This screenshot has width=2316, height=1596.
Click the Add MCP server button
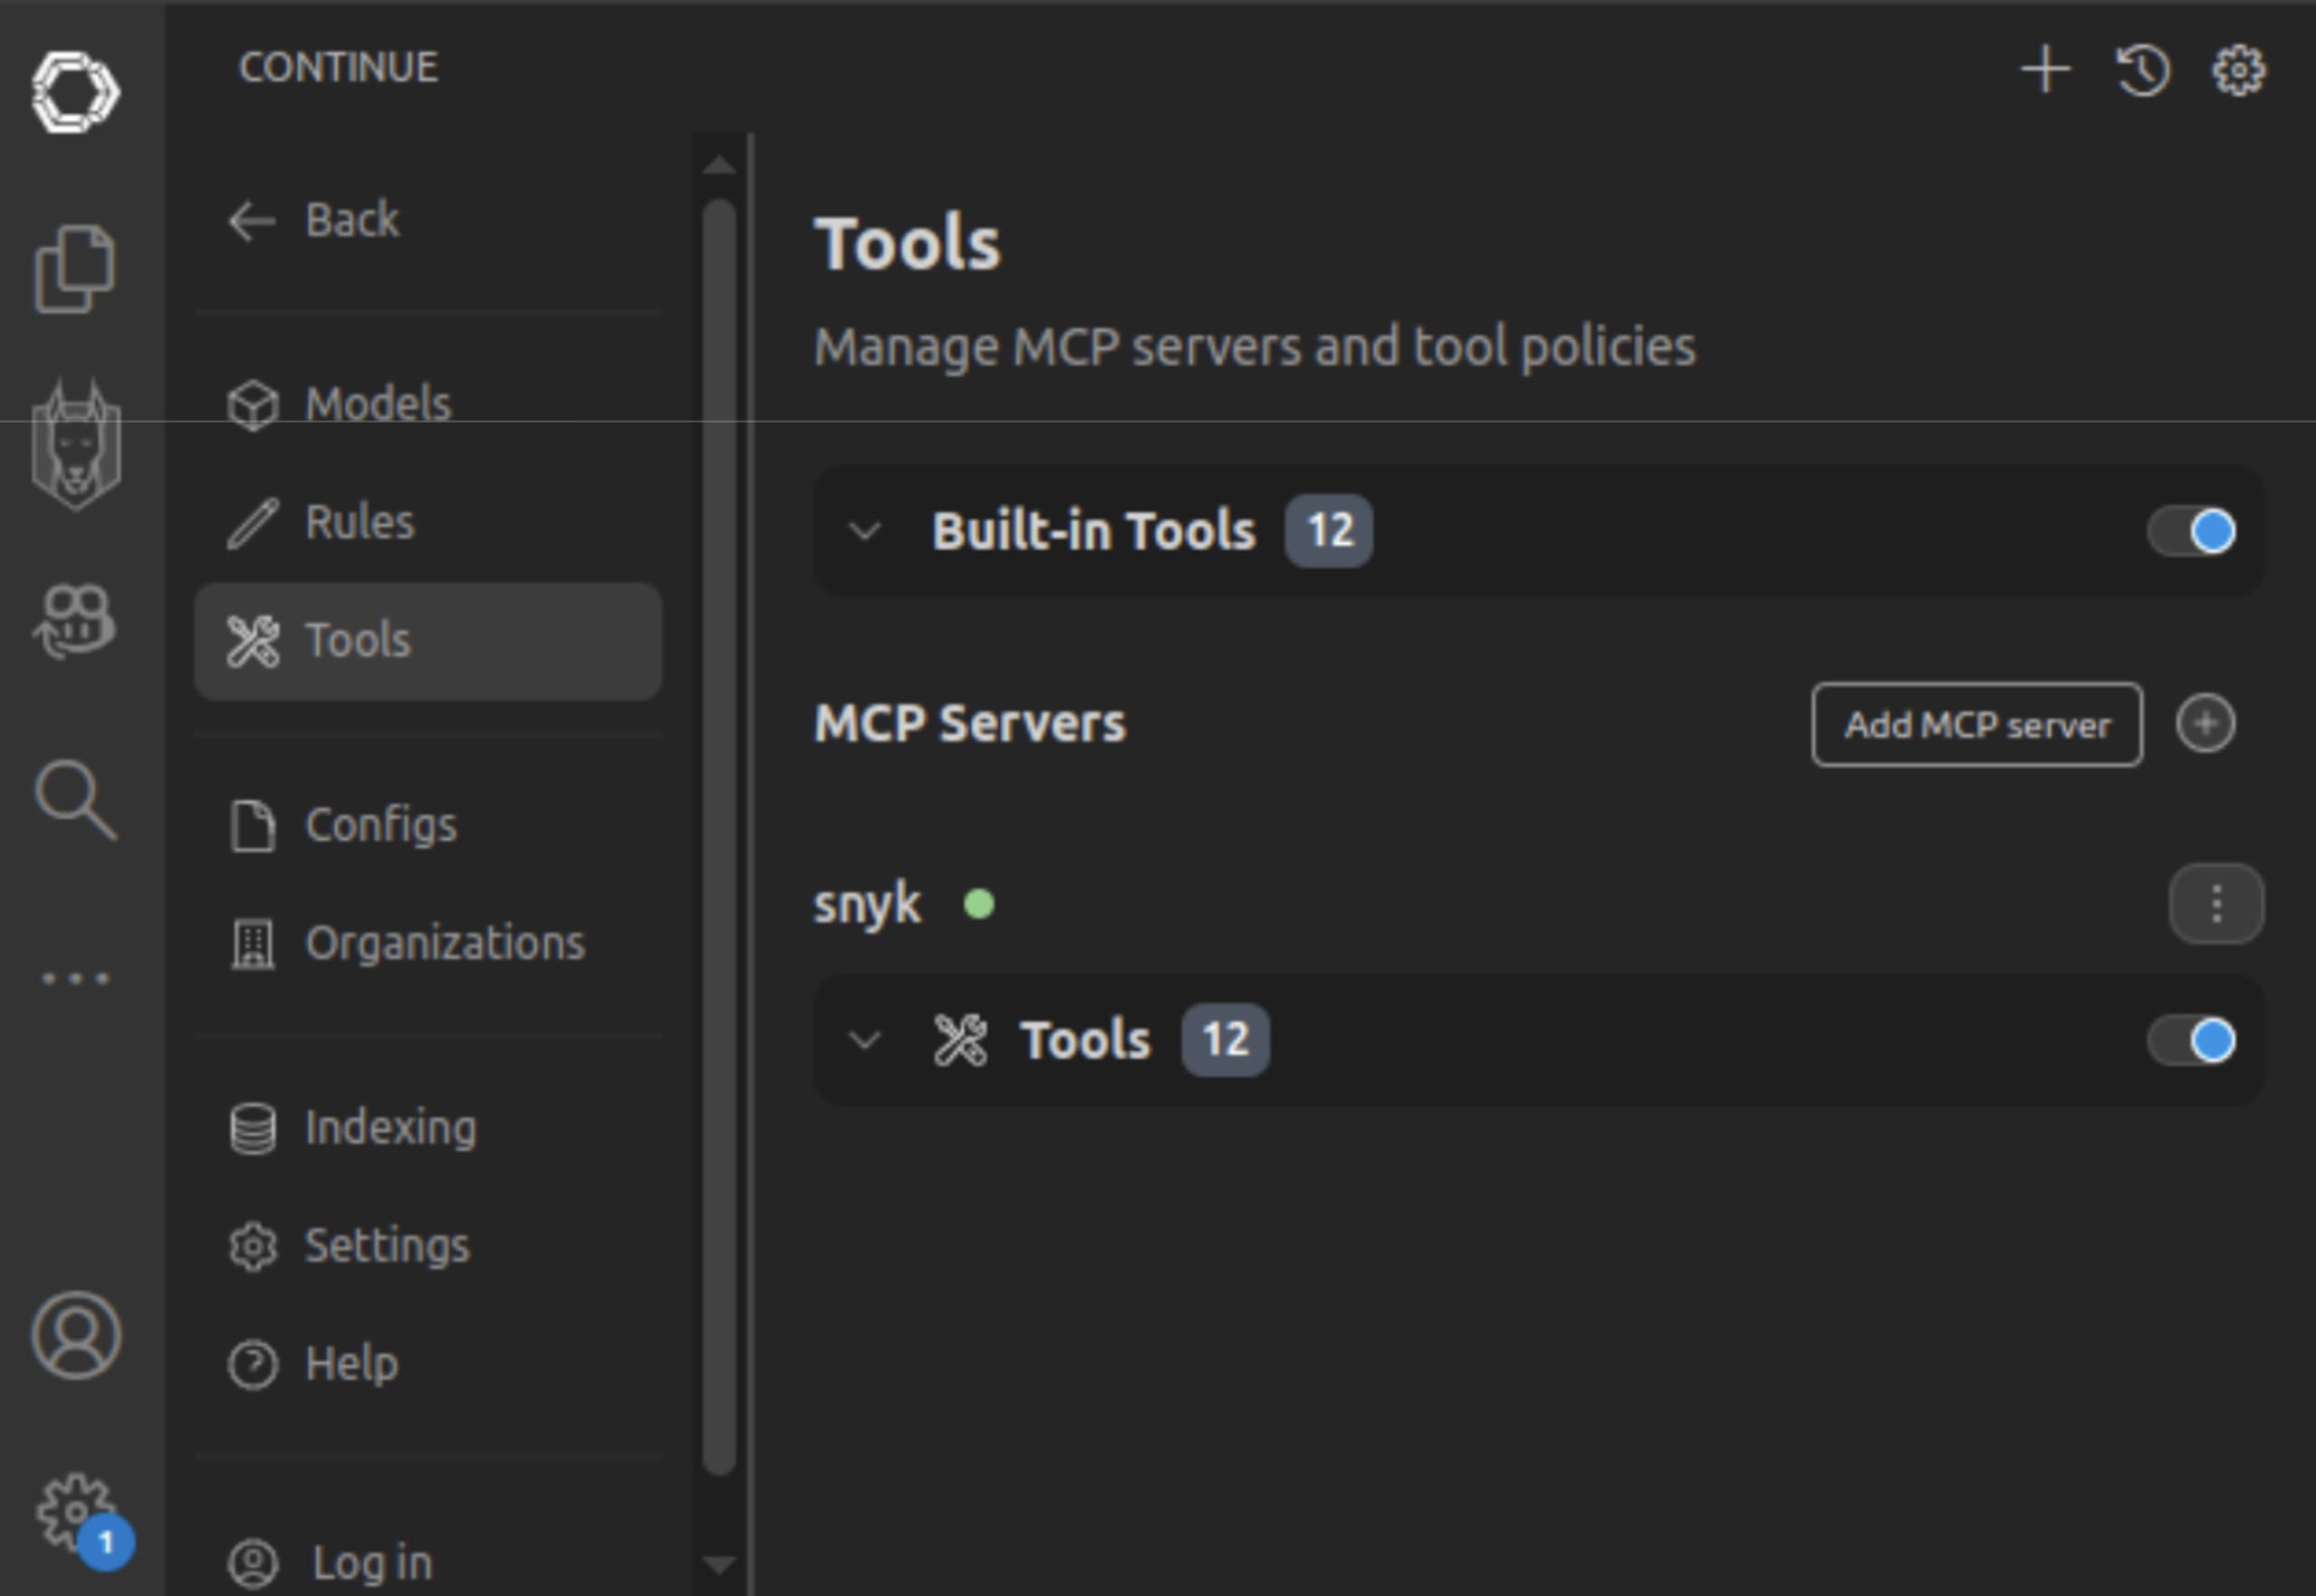1976,725
